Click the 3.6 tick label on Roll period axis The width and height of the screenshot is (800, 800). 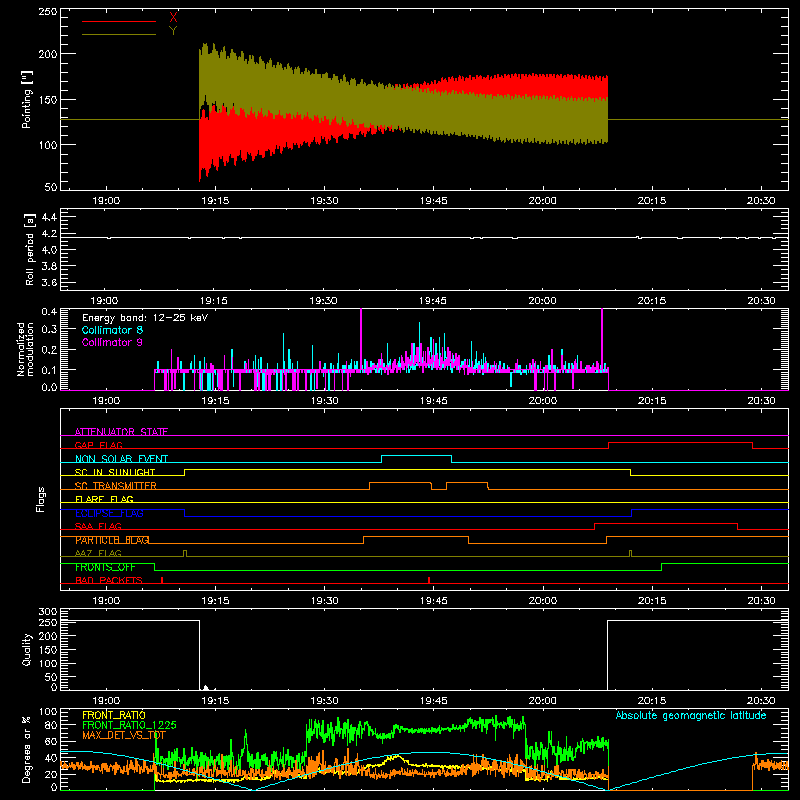49,282
